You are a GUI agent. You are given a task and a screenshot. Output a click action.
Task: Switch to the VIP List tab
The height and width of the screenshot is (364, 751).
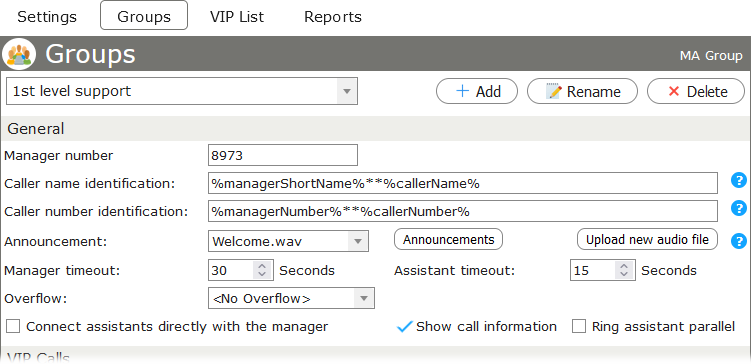237,17
